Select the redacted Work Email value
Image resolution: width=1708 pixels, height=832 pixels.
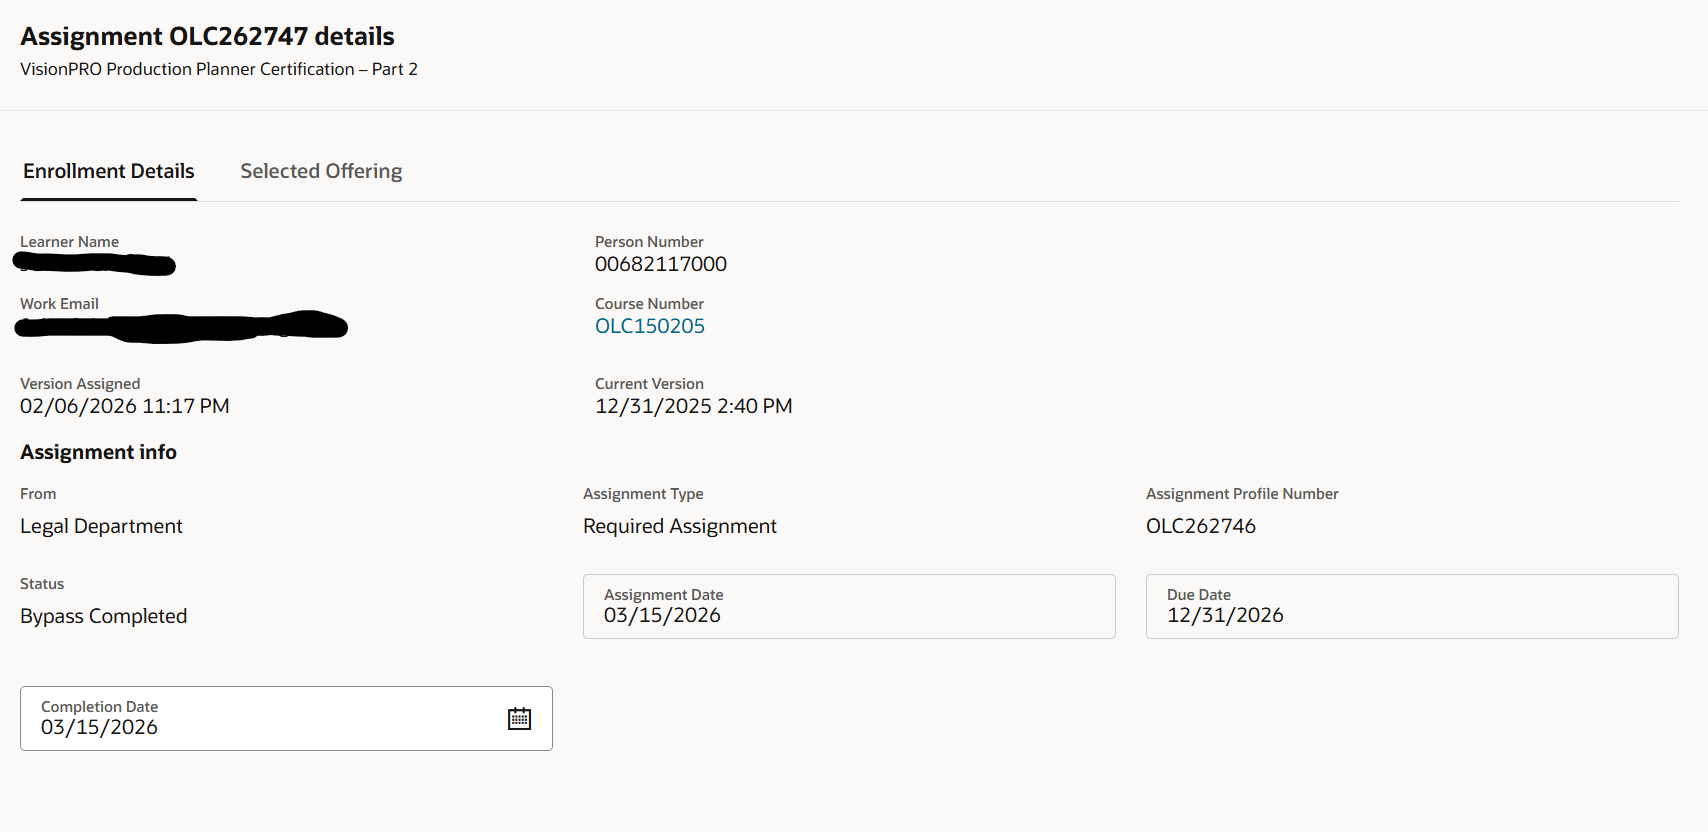pyautogui.click(x=181, y=326)
